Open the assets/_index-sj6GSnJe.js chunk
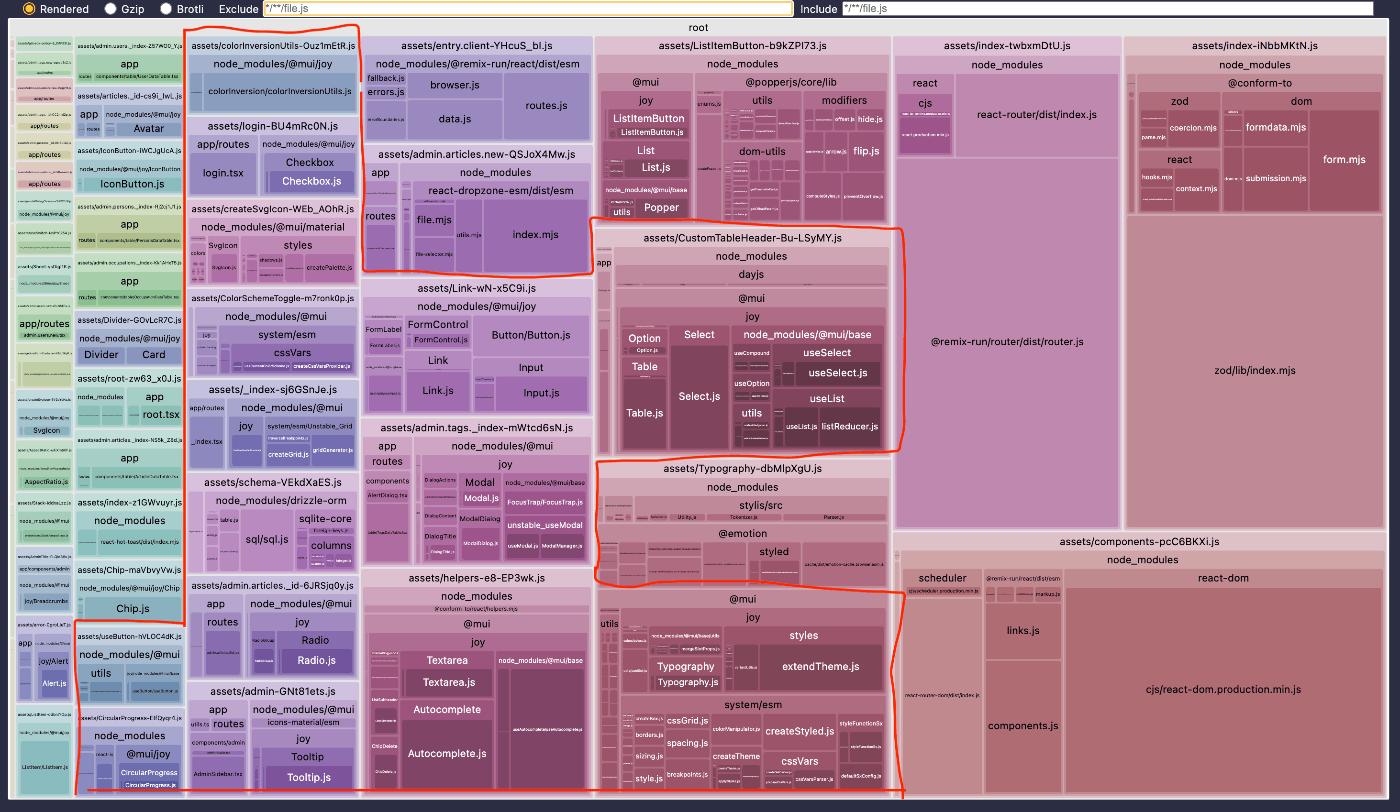 tap(272, 389)
